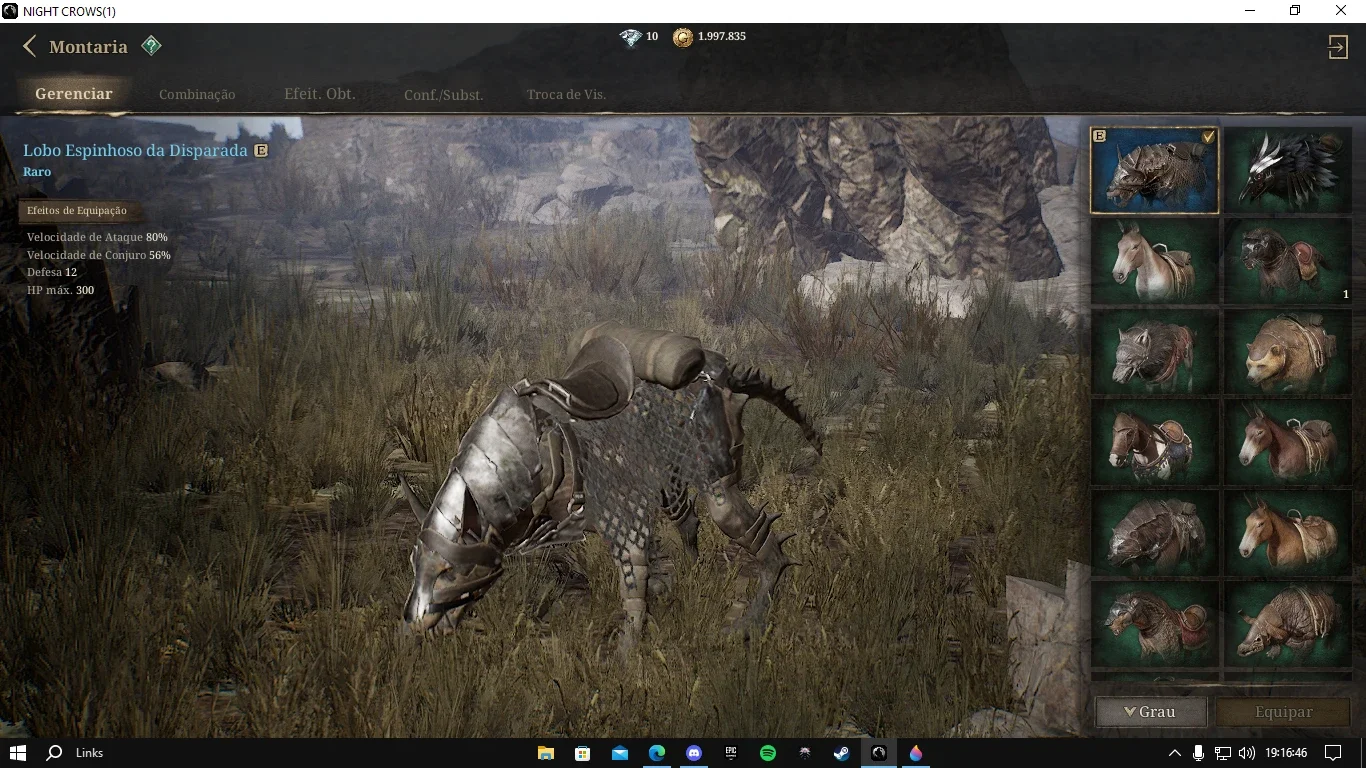Image resolution: width=1366 pixels, height=768 pixels.
Task: Click the Defesa 12 stat
Action: [52, 272]
